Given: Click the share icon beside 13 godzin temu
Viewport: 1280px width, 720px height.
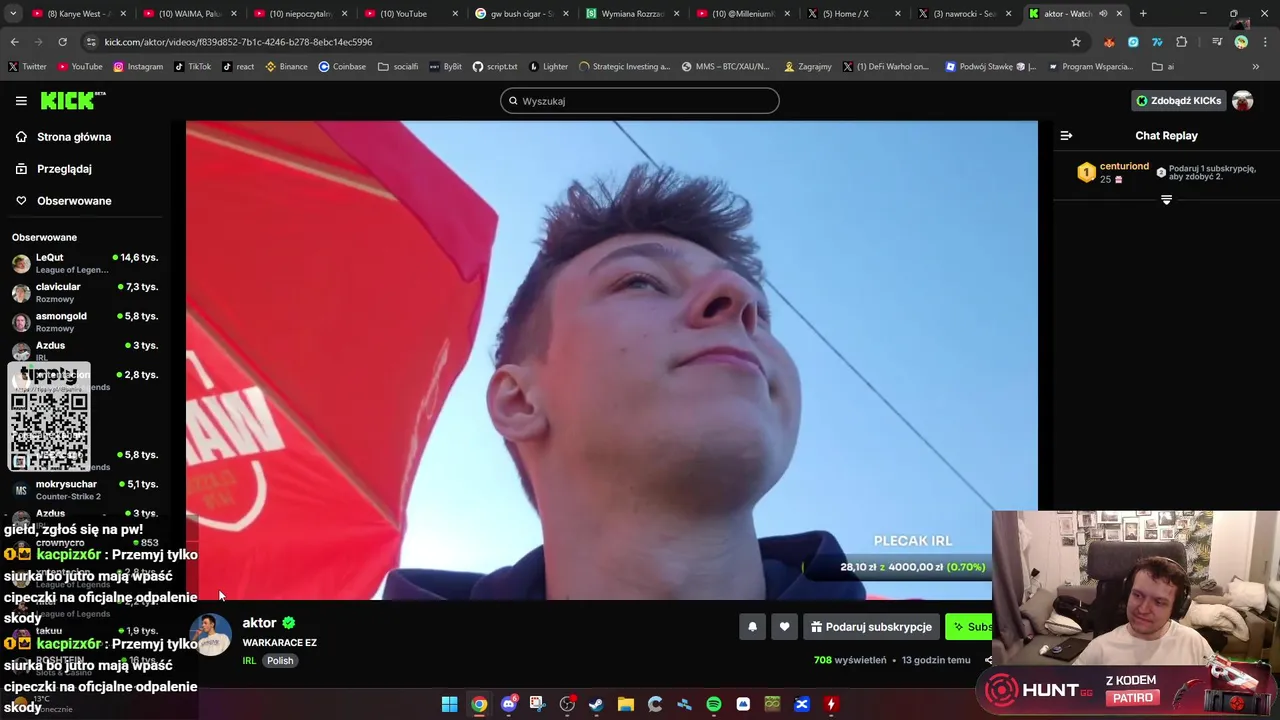Looking at the screenshot, I should 988,660.
